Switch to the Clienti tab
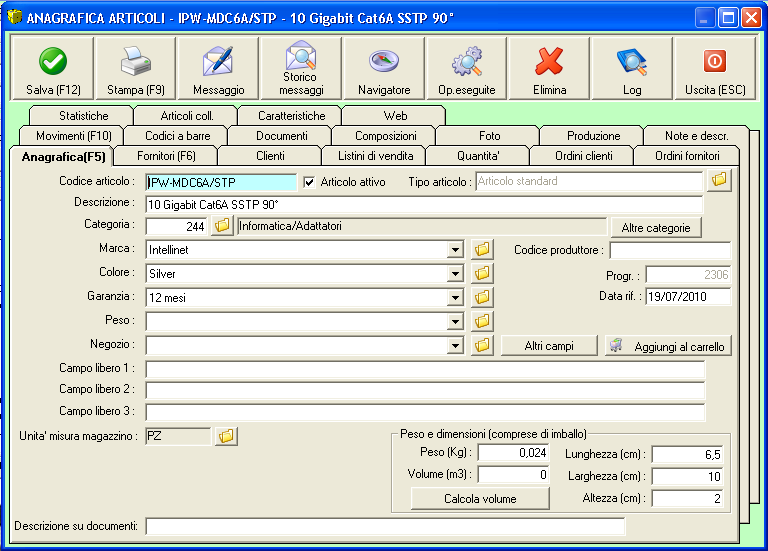This screenshot has width=768, height=551. pyautogui.click(x=270, y=156)
